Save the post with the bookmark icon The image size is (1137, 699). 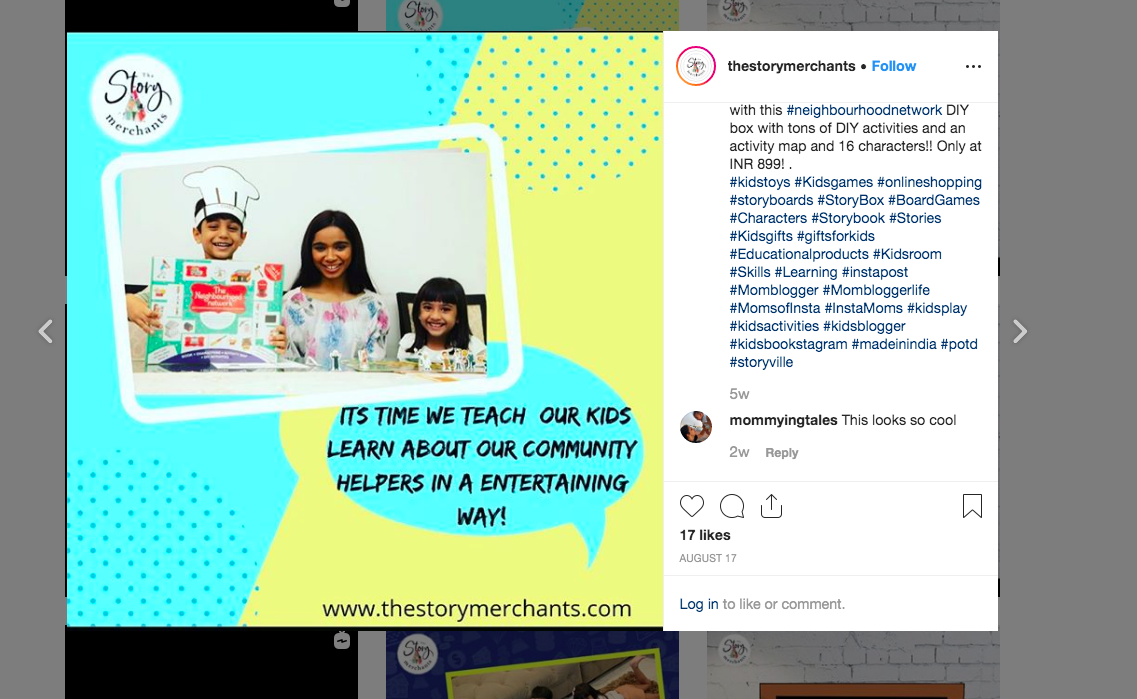(972, 506)
